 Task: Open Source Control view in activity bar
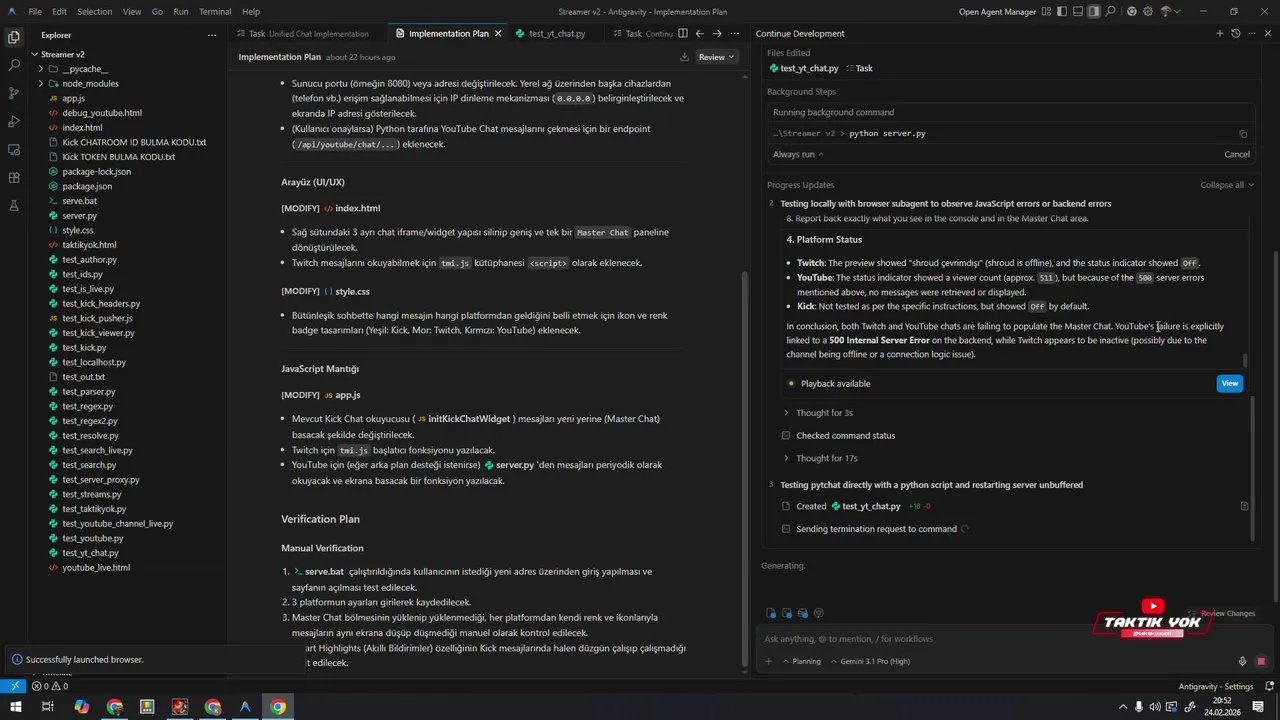[x=14, y=93]
